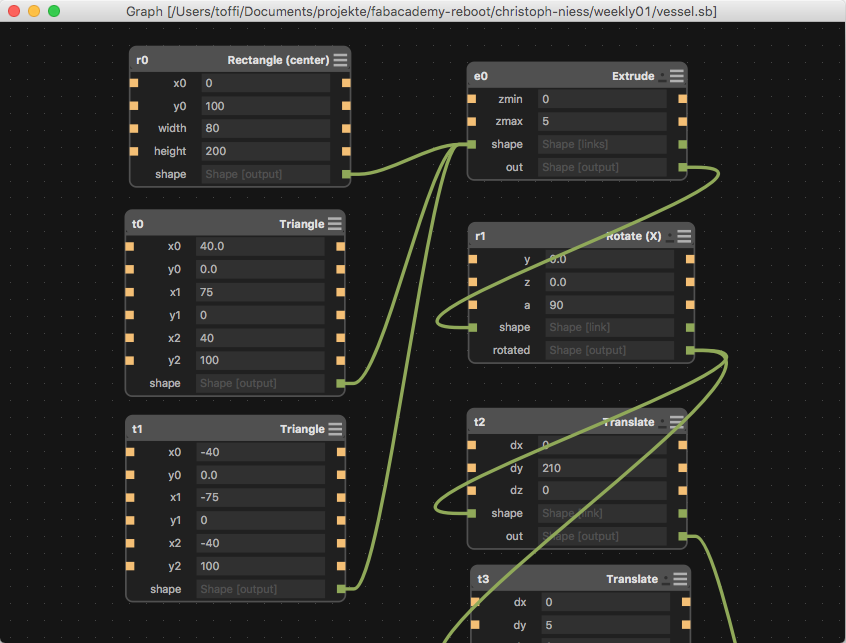The width and height of the screenshot is (846, 643).
Task: Click r0 height orange output port
Action: 346,151
